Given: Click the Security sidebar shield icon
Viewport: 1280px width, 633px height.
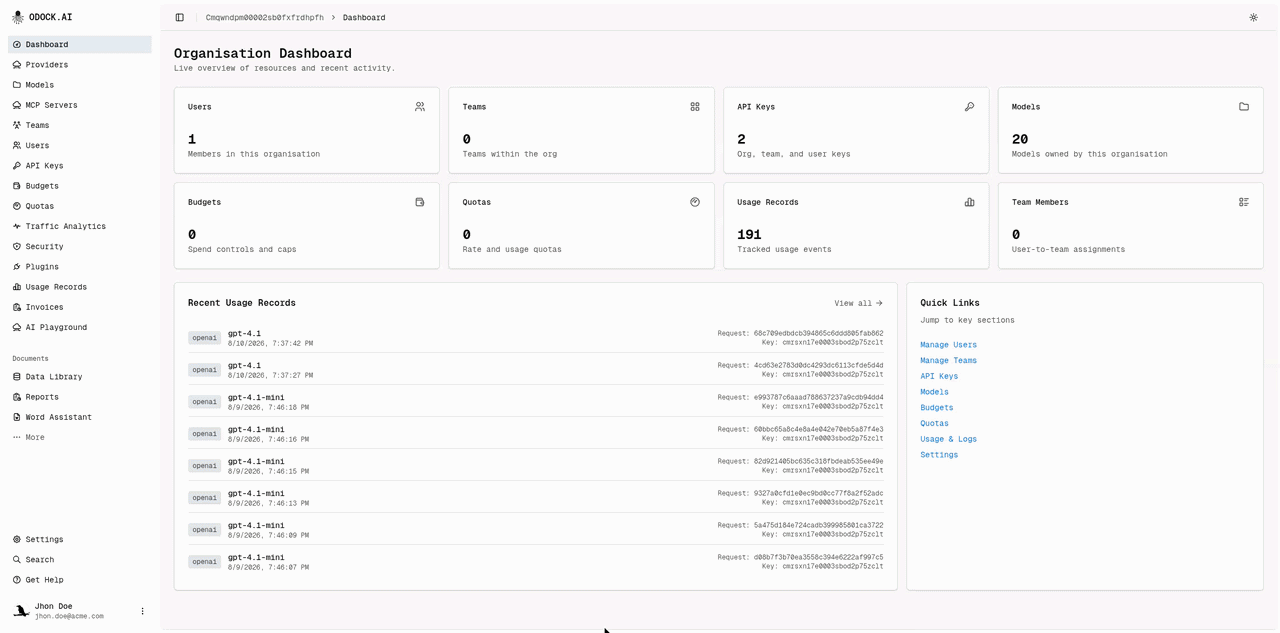Looking at the screenshot, I should [17, 246].
